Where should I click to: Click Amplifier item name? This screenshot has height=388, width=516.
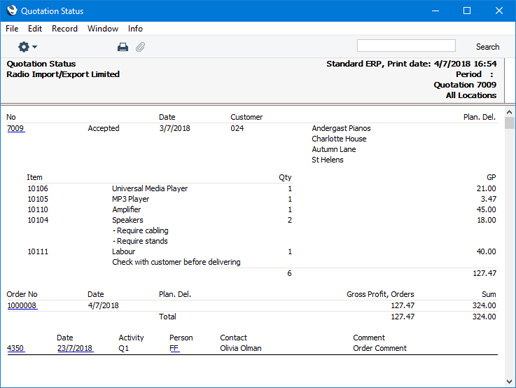126,210
